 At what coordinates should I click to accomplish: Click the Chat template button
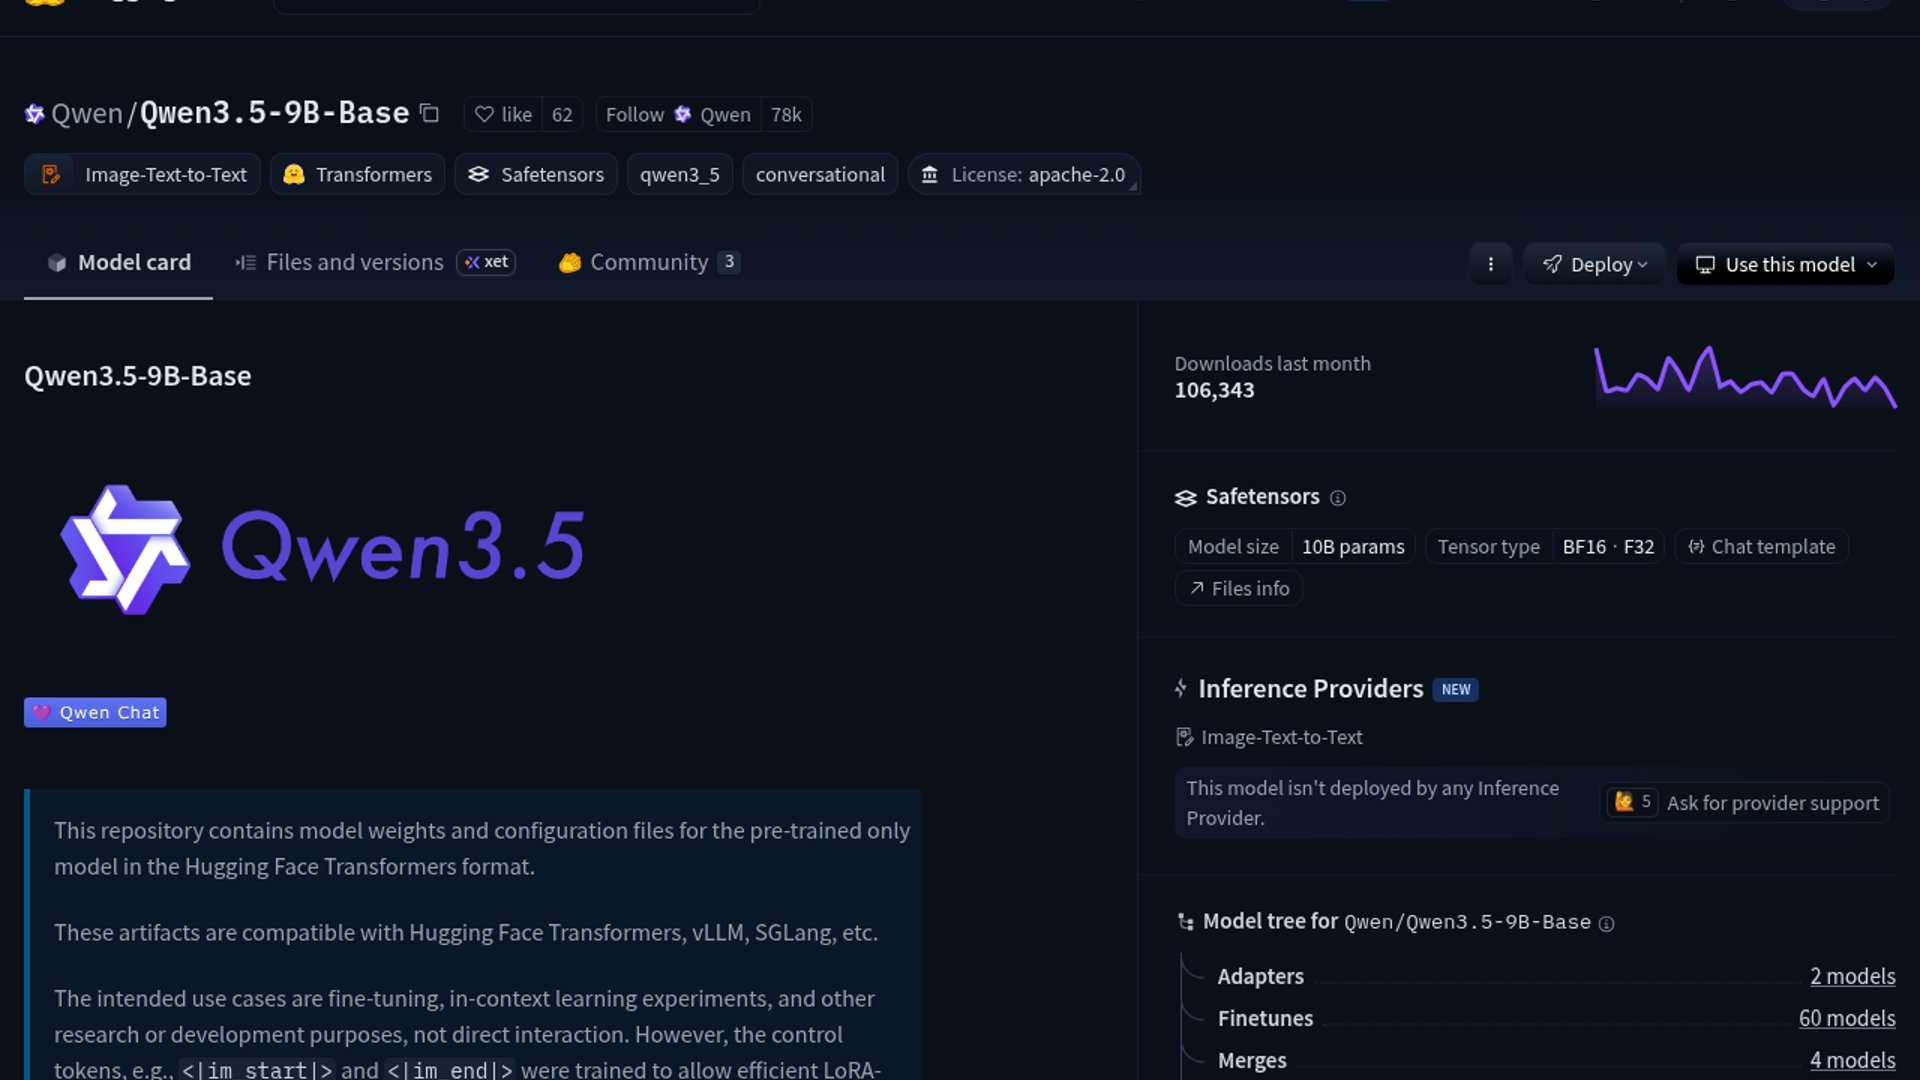[x=1761, y=547]
